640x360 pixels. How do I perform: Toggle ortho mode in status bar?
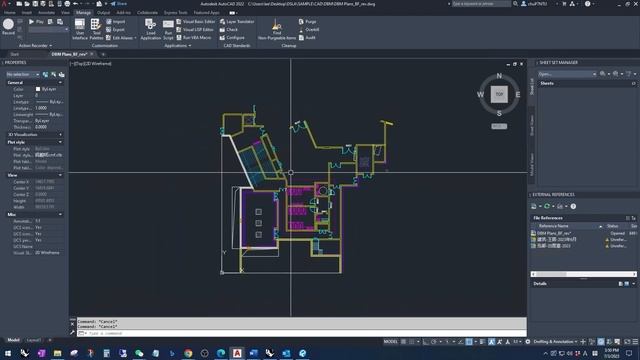425,342
